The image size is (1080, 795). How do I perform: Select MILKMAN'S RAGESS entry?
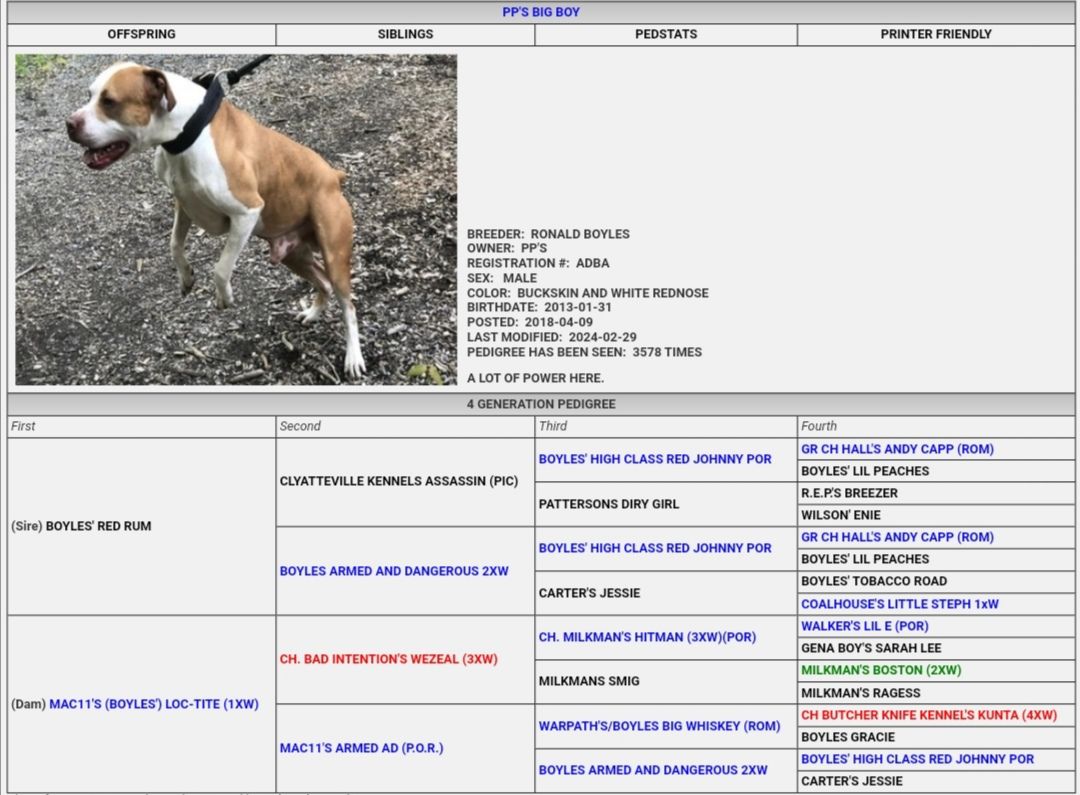pos(861,693)
